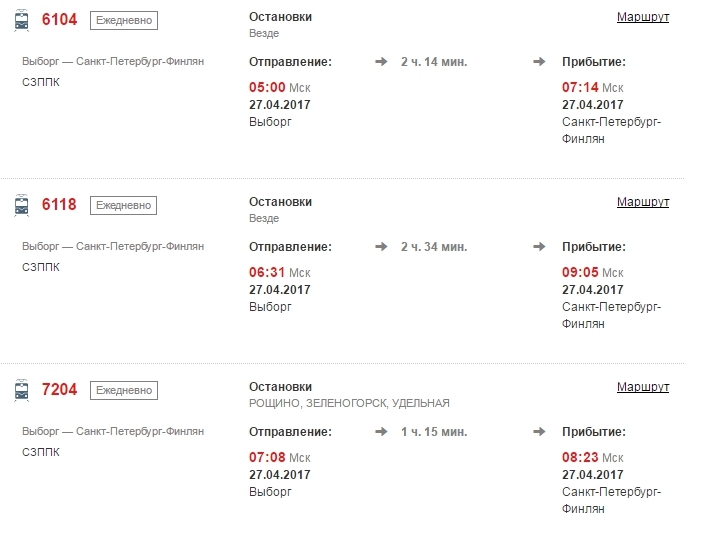
Task: Select train number 6104
Action: pos(59,20)
